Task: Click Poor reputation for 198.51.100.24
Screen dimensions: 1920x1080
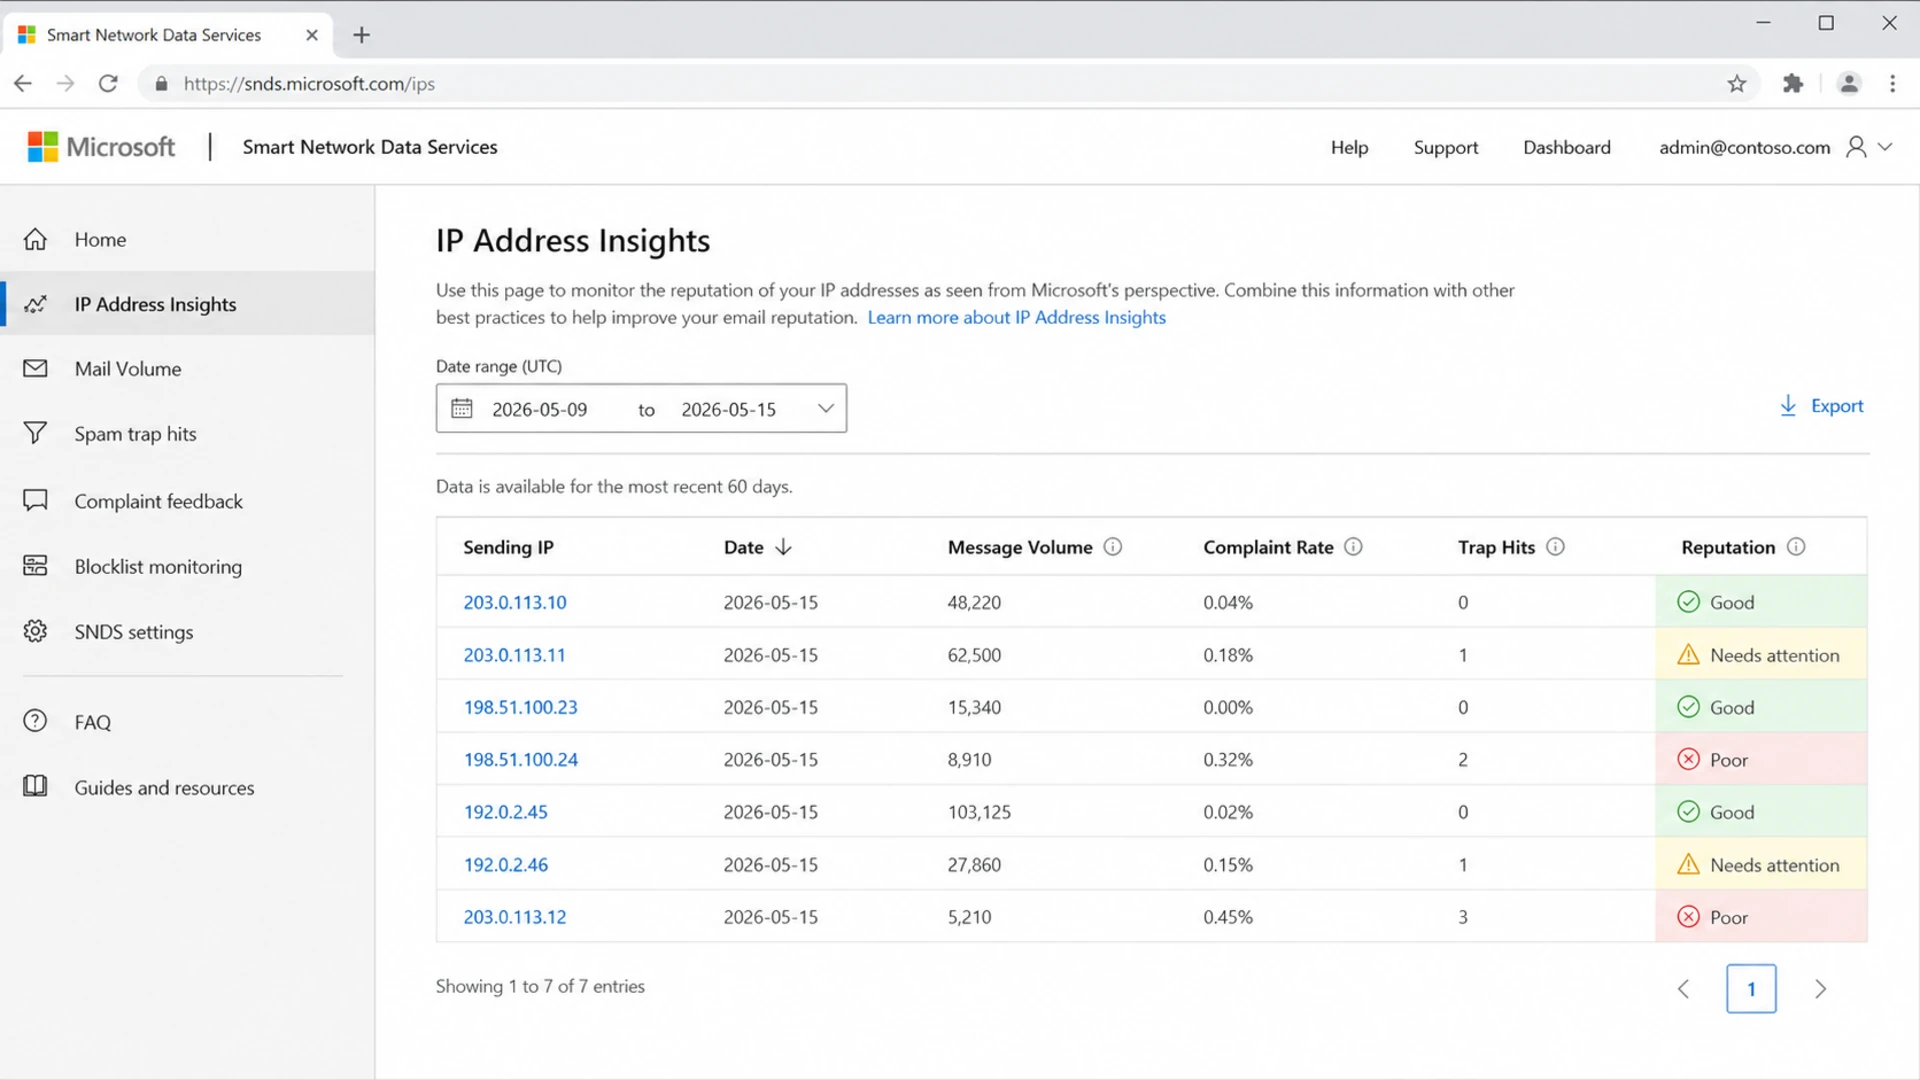Action: [x=1761, y=759]
